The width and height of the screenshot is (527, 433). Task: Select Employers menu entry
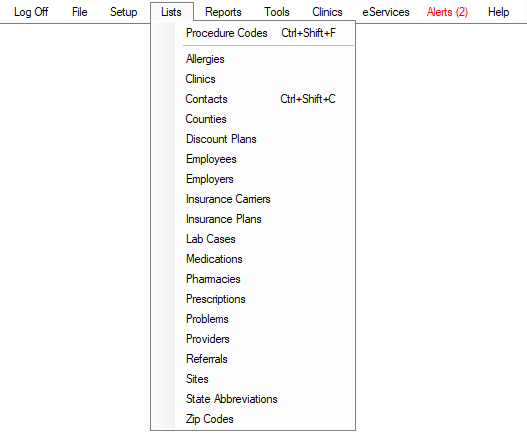[253, 179]
